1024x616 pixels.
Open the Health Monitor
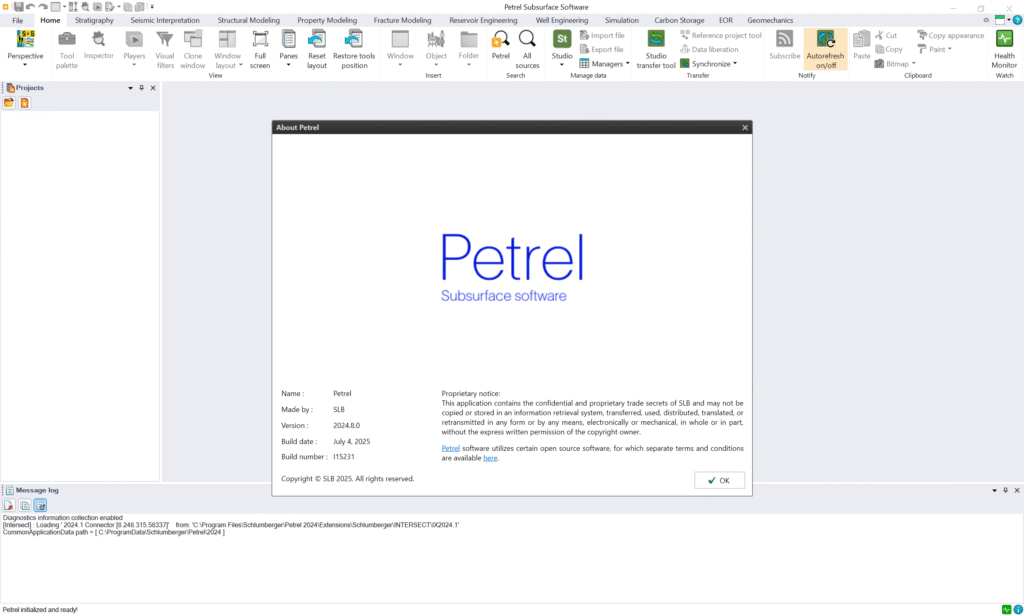(1004, 50)
